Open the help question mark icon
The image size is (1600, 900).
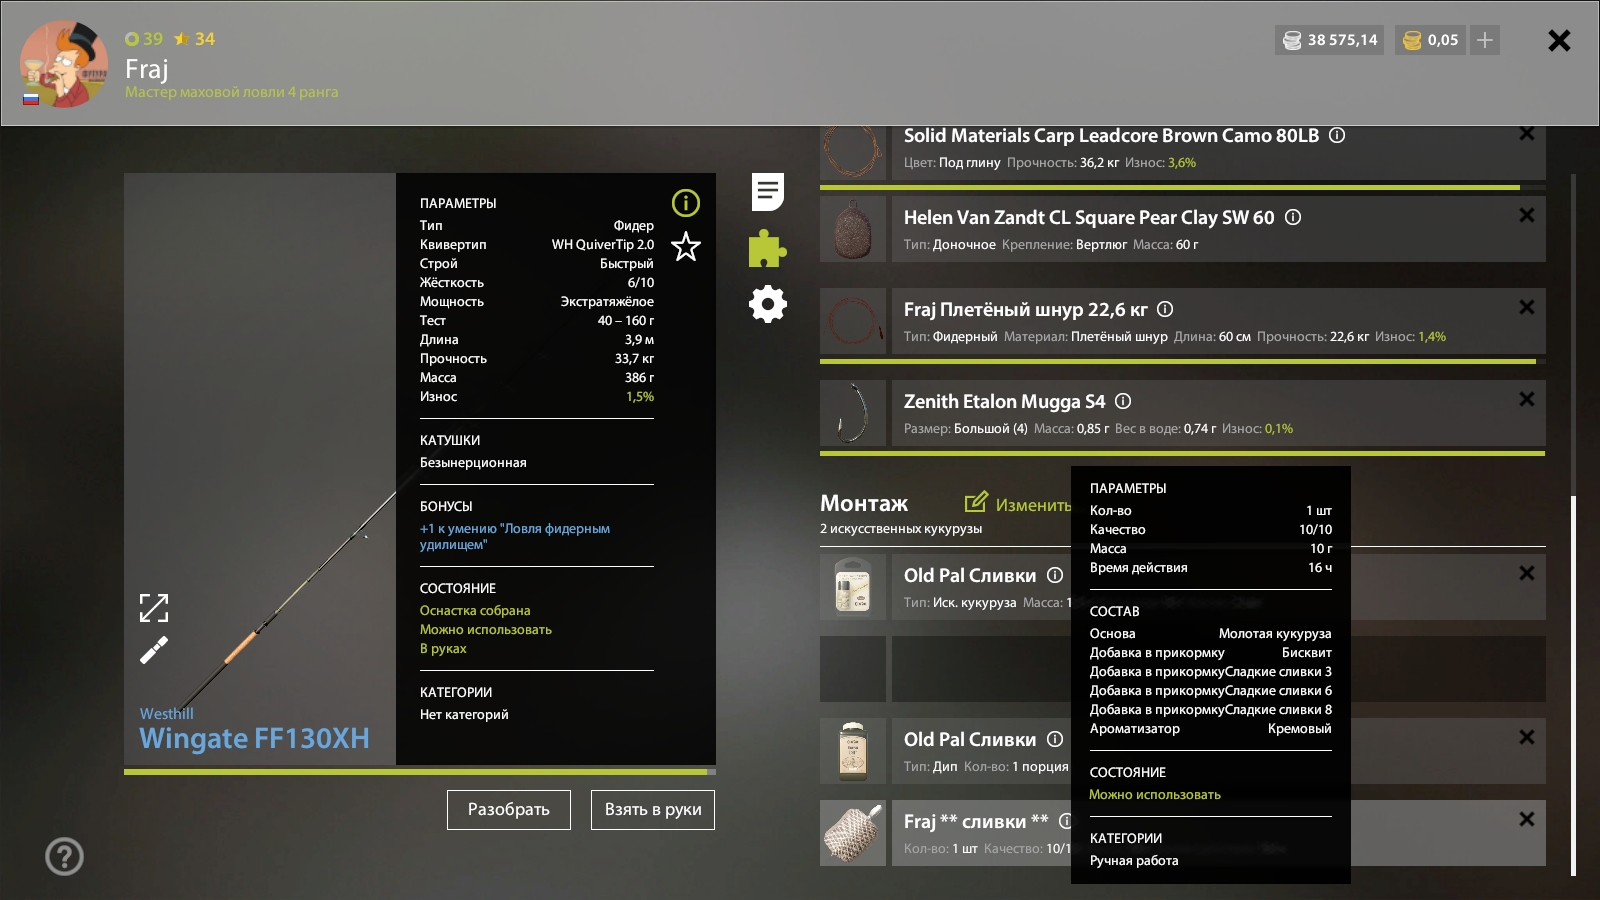64,856
